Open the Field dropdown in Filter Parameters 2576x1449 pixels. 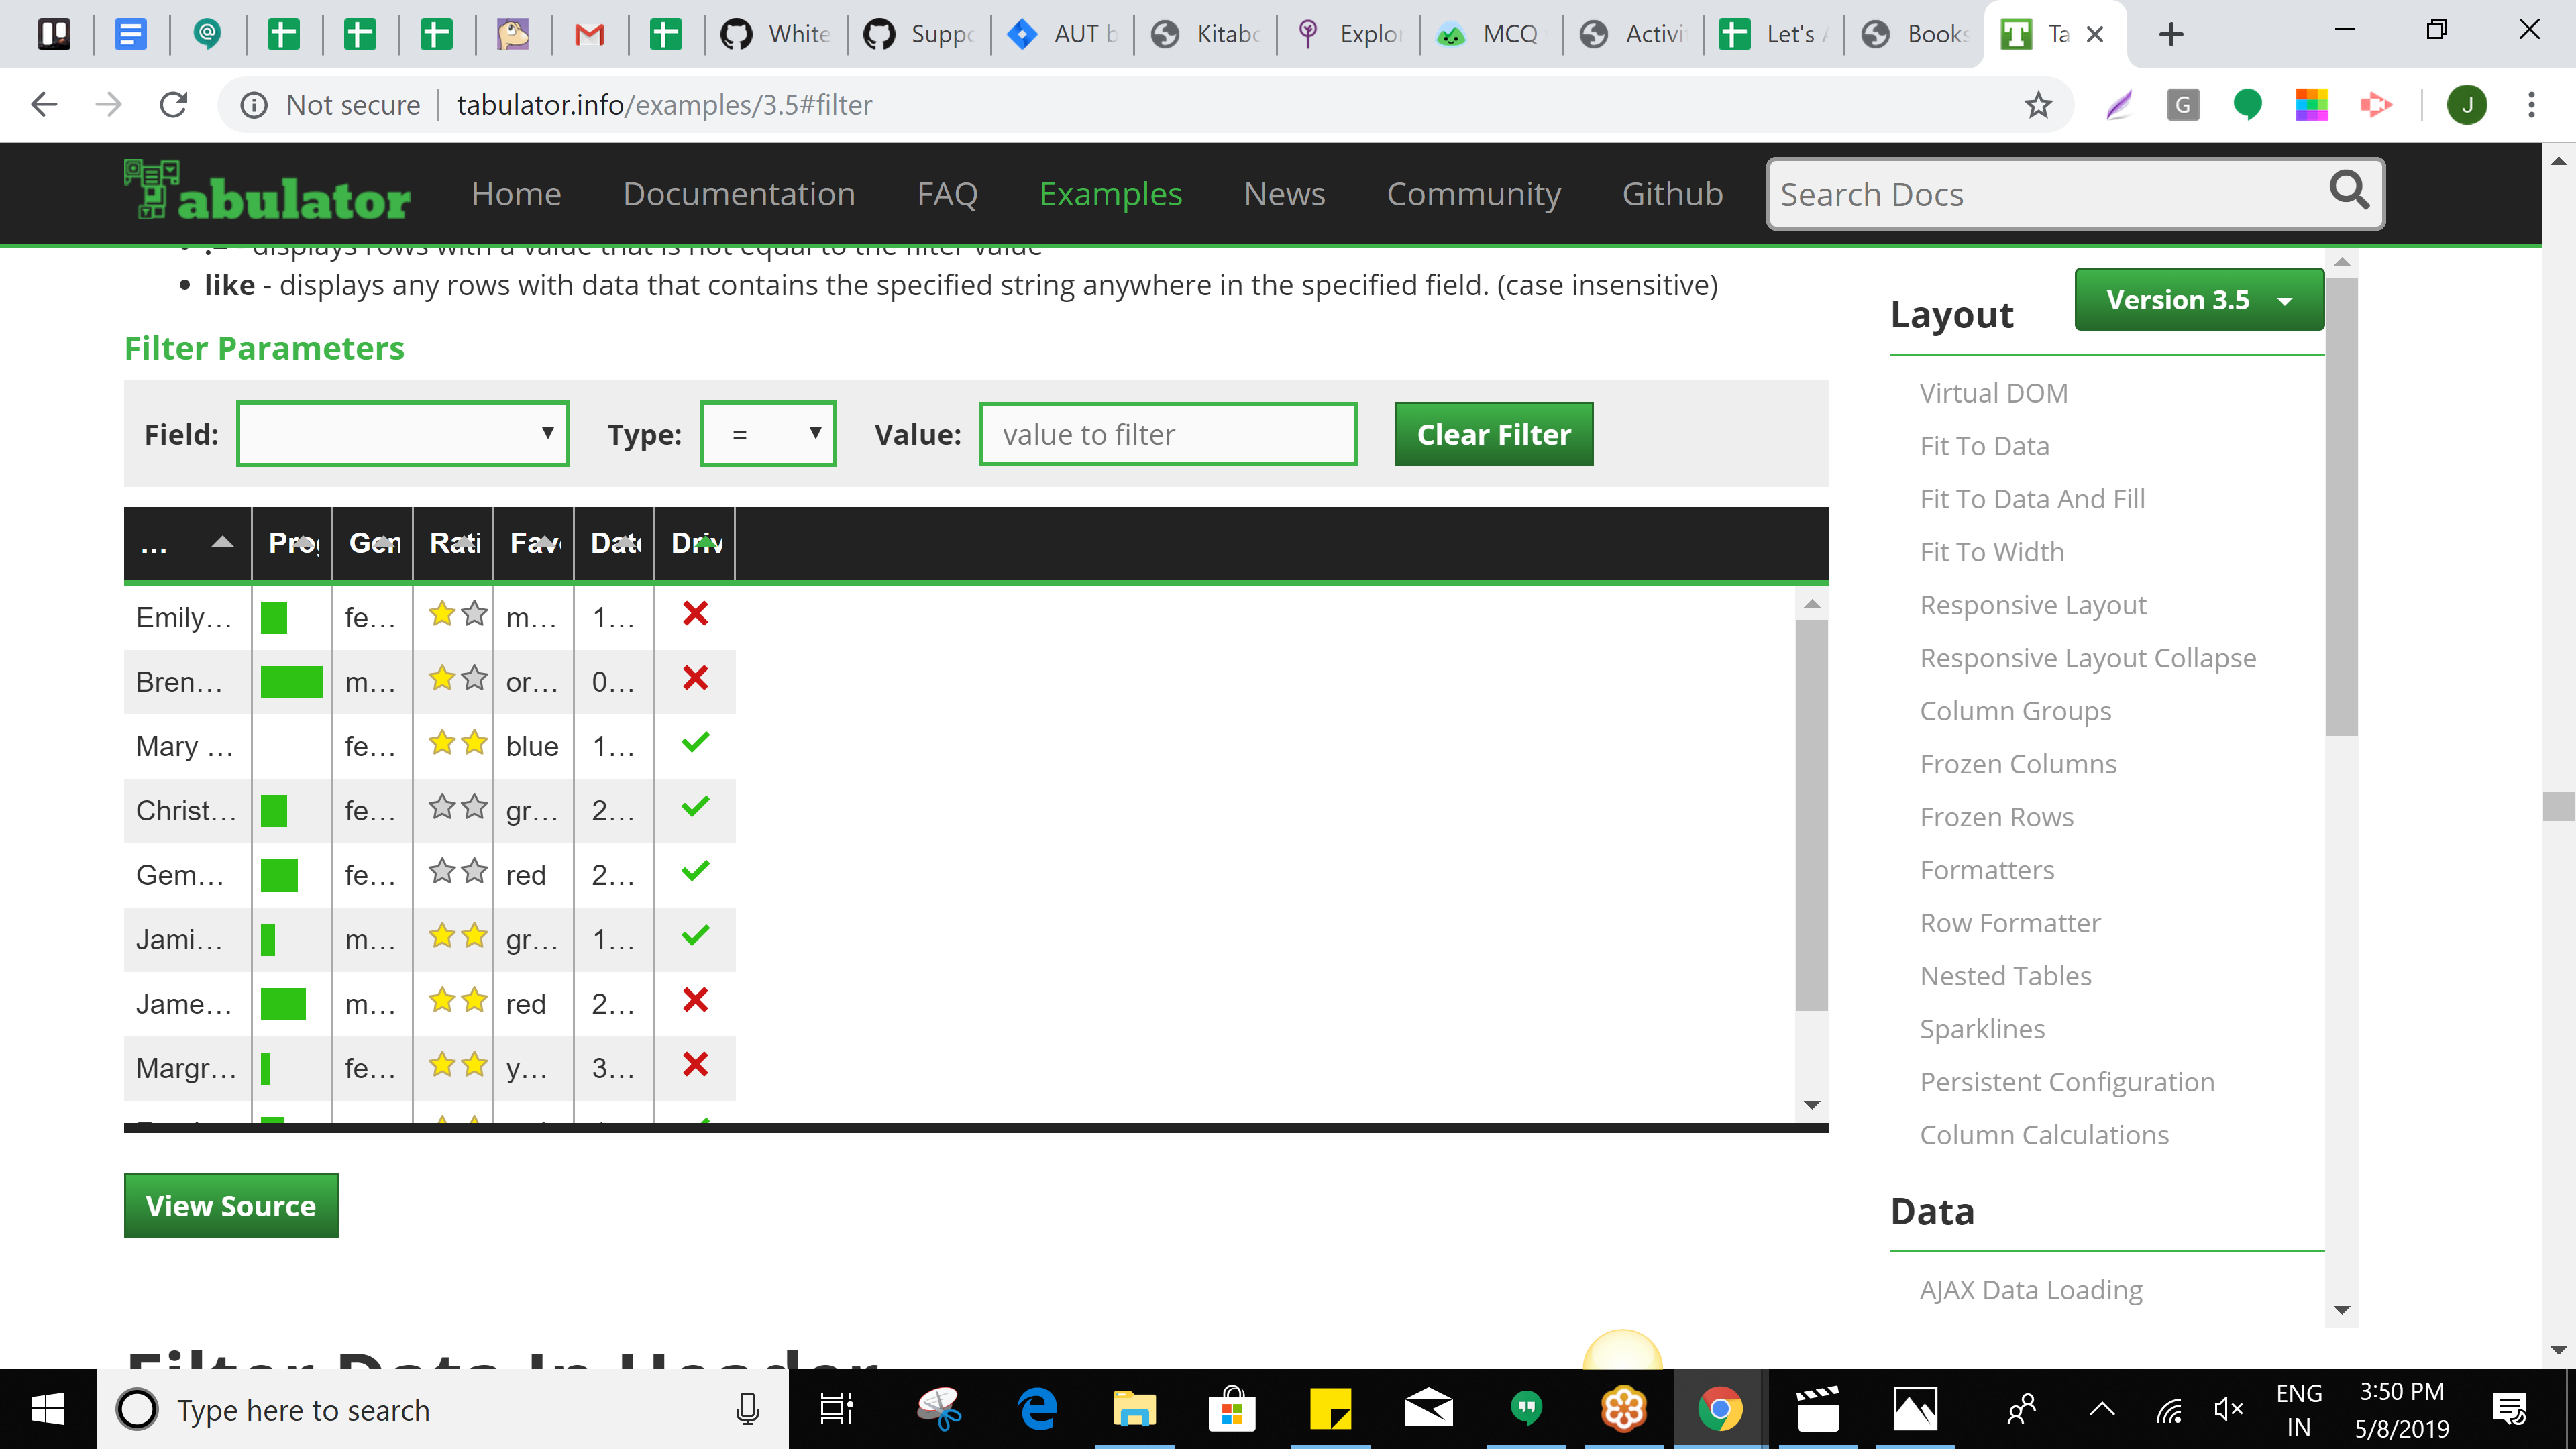(402, 434)
